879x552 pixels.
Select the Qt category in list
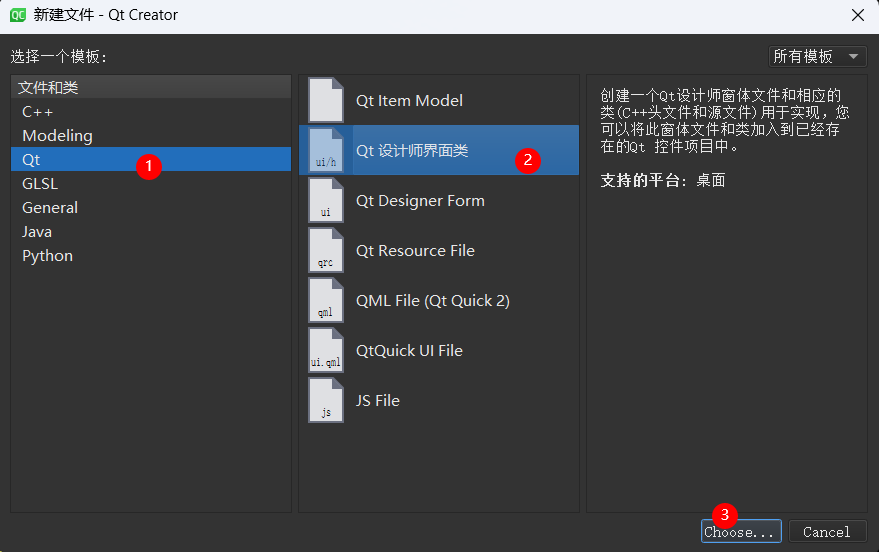32,160
